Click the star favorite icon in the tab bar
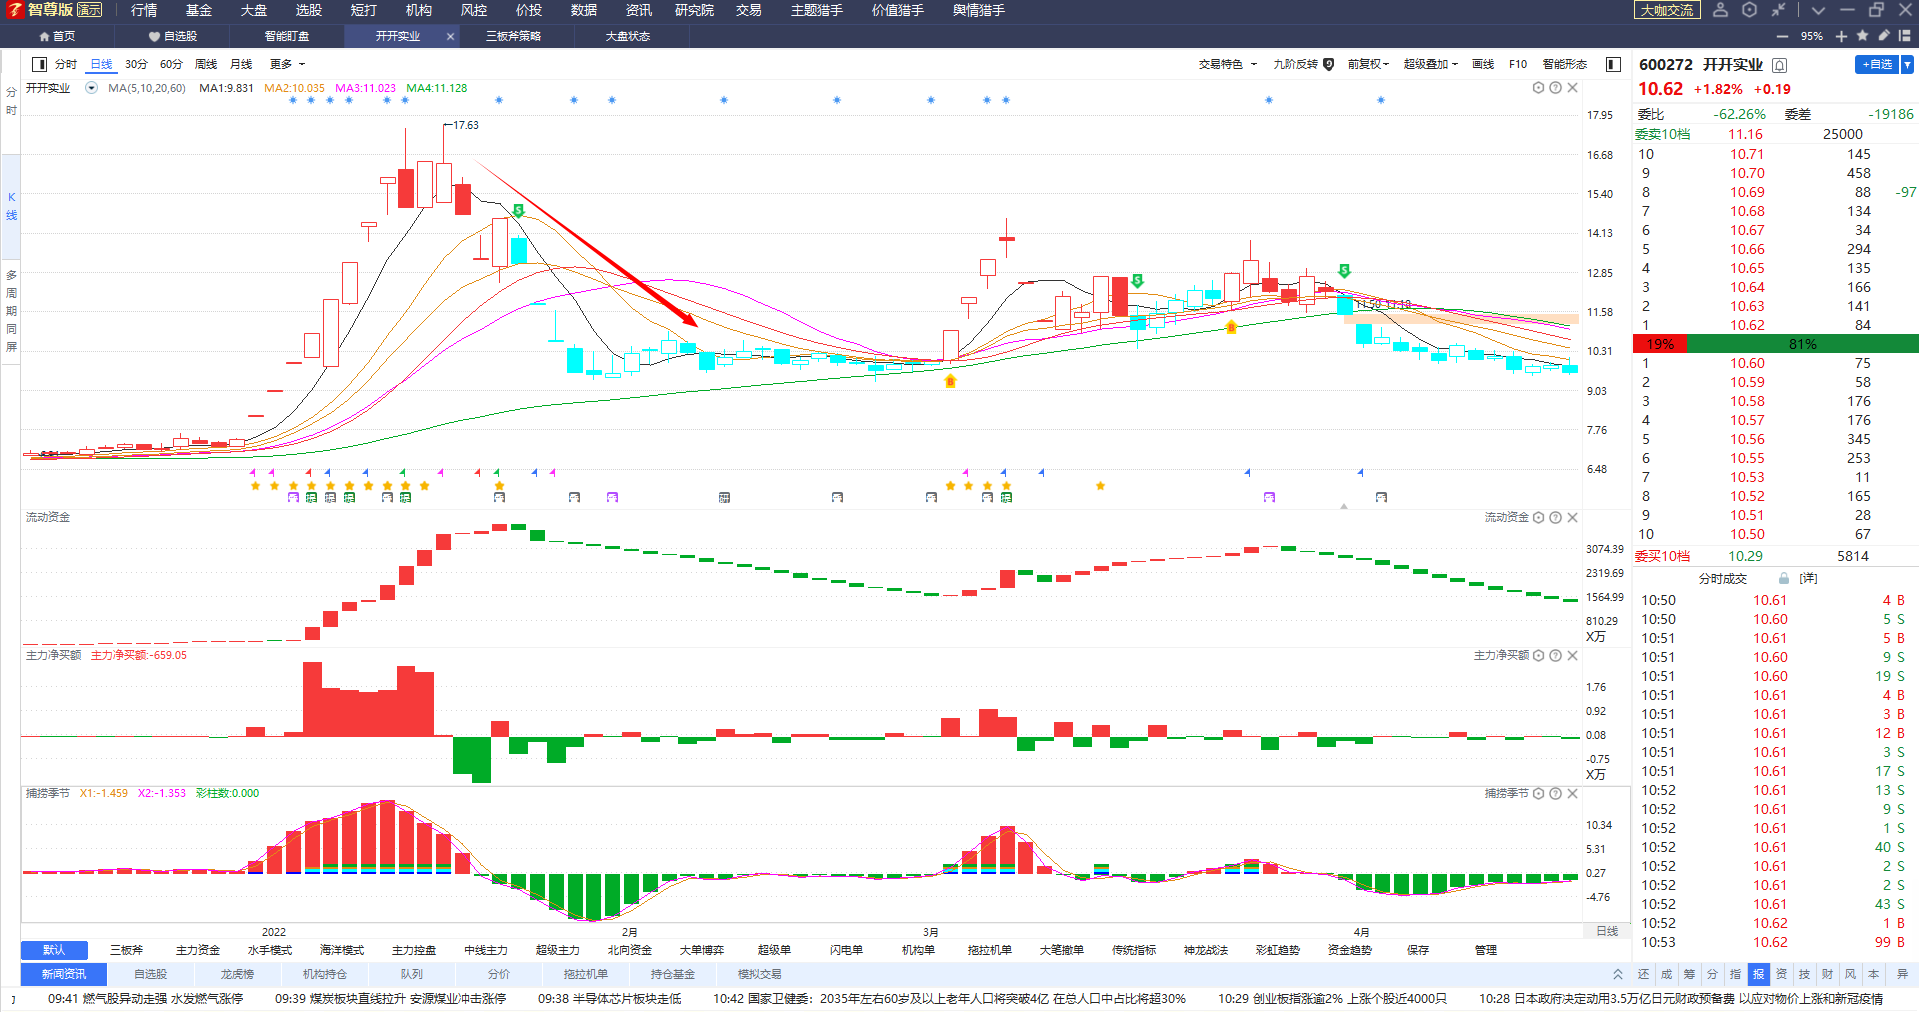The image size is (1919, 1012). point(1862,36)
